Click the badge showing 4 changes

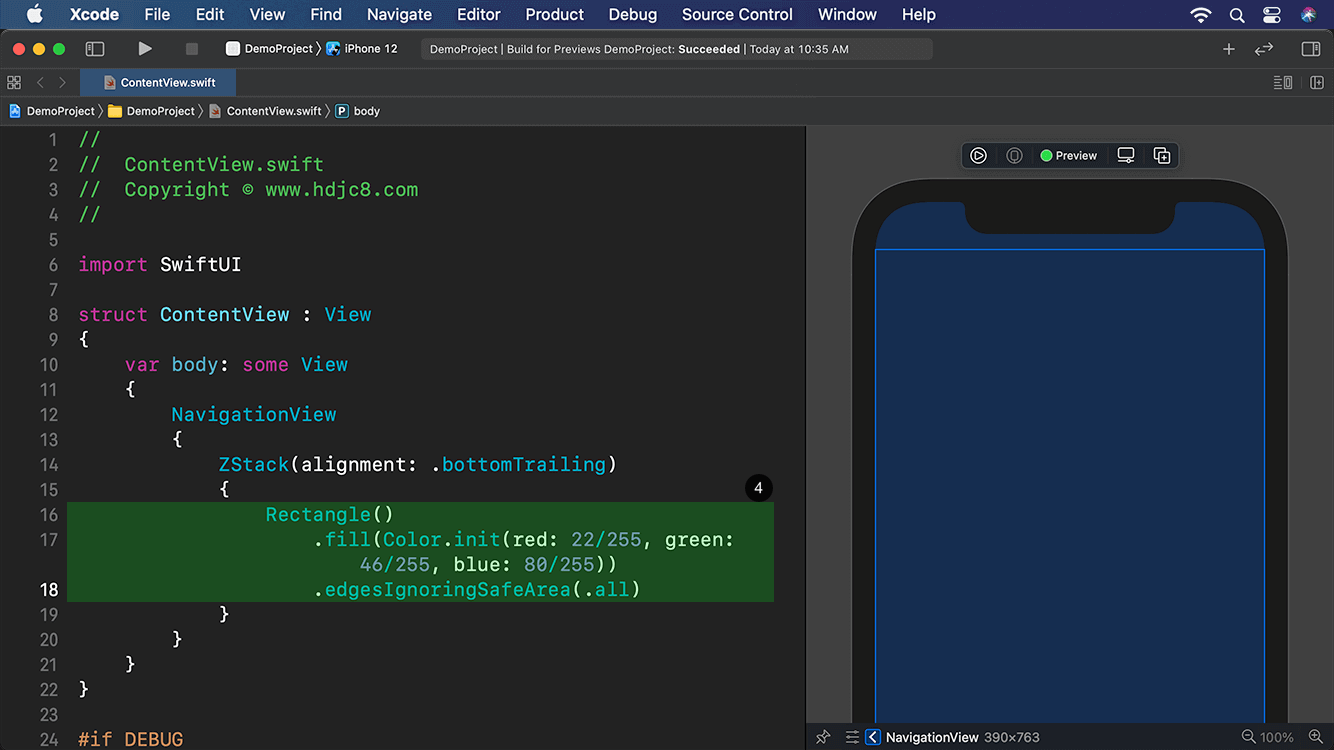point(758,488)
